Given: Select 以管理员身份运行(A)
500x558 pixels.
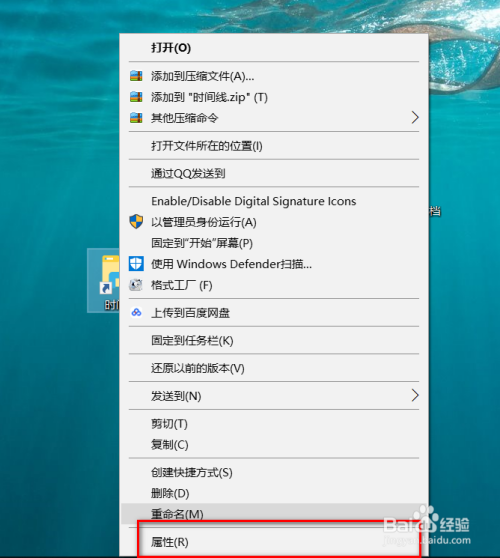Looking at the screenshot, I should pos(274,222).
